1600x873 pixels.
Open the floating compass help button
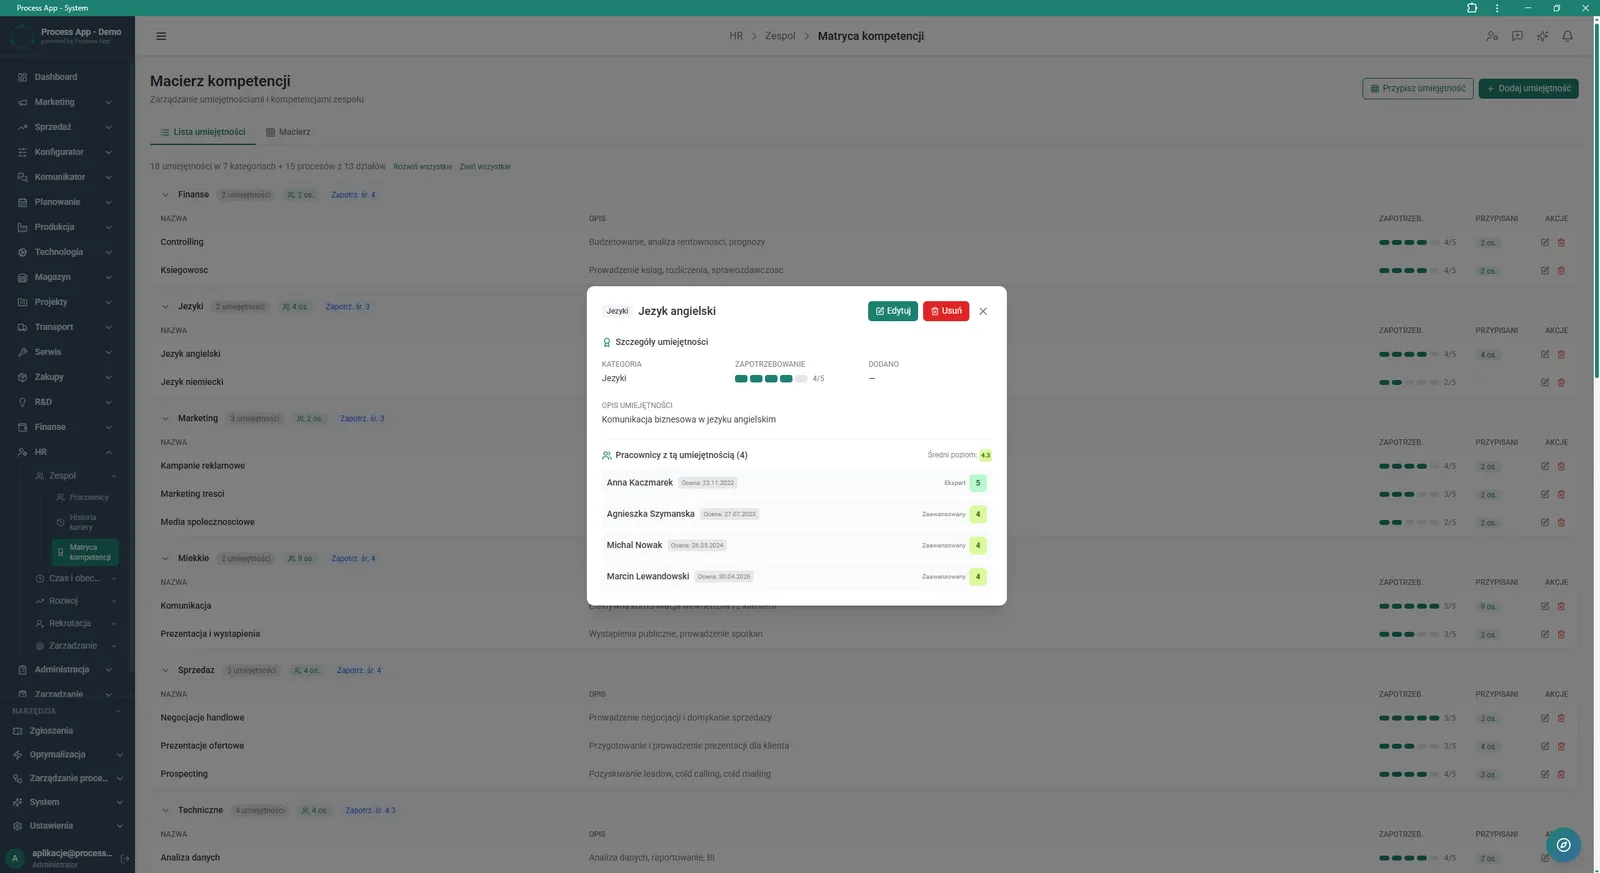1563,845
